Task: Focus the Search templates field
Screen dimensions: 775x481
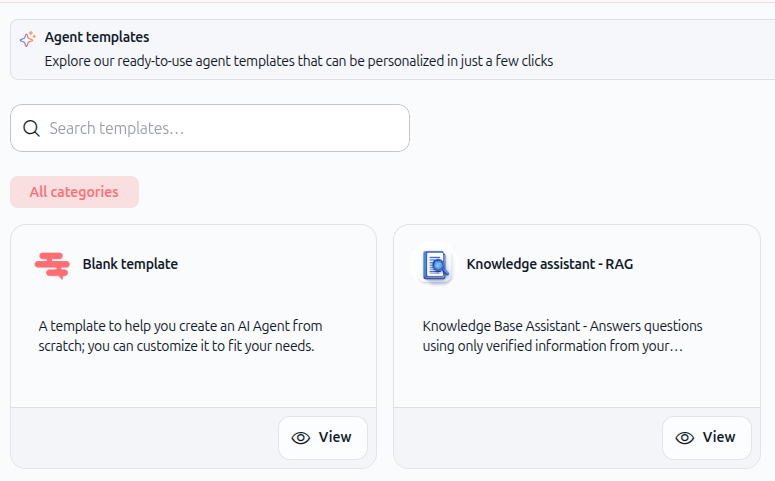Action: coord(210,128)
